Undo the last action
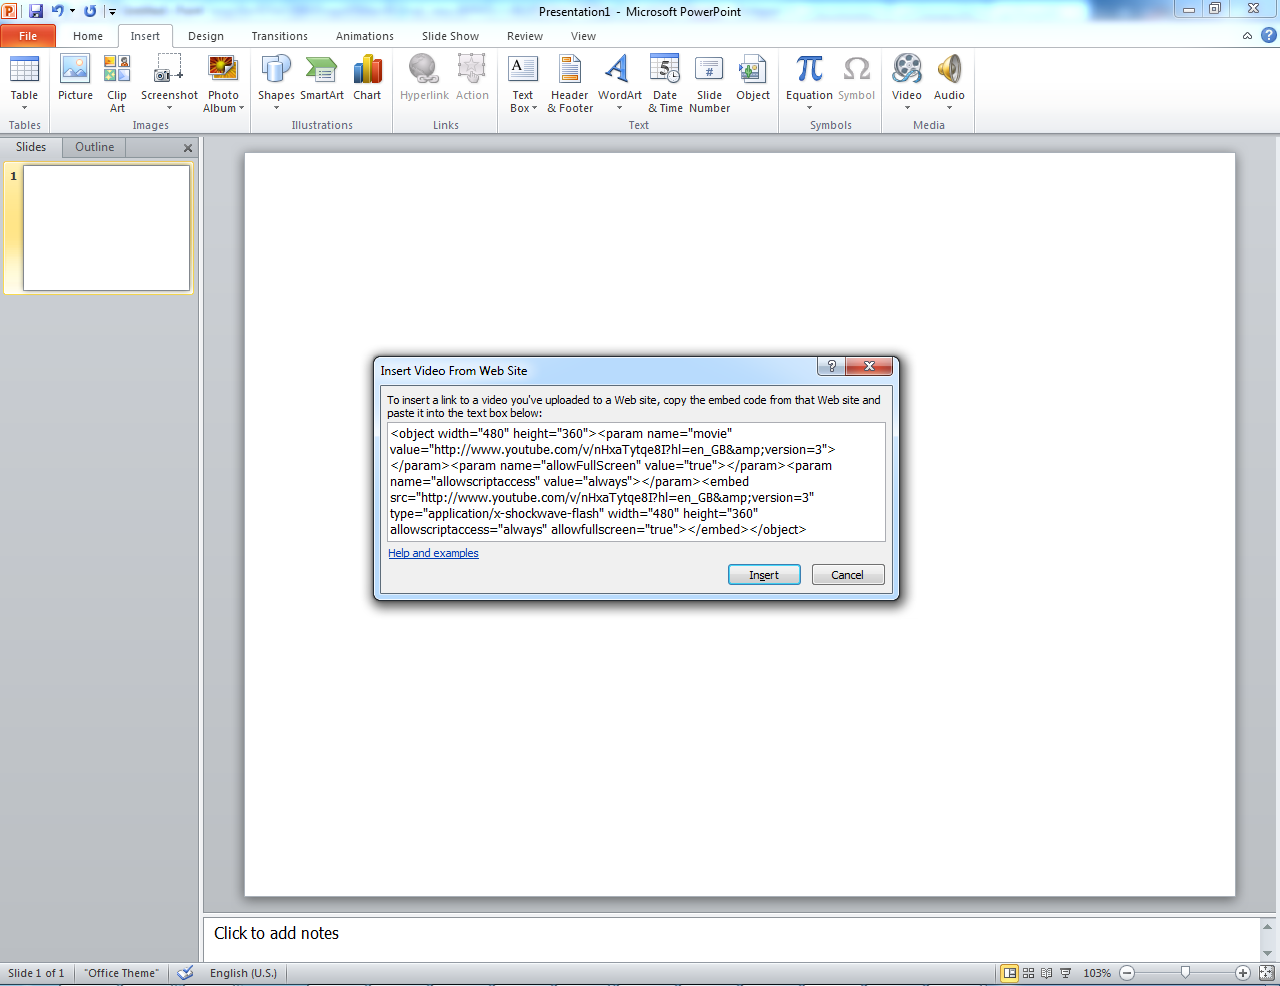This screenshot has width=1280, height=986. click(58, 11)
